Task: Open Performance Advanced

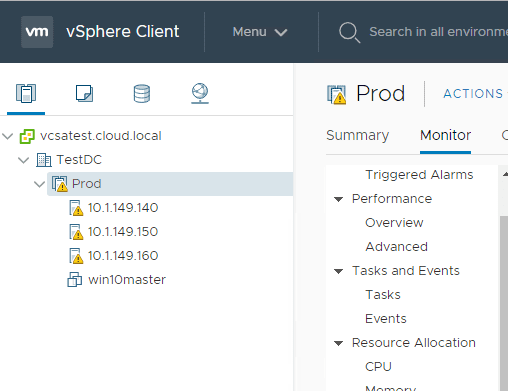Action: point(397,247)
